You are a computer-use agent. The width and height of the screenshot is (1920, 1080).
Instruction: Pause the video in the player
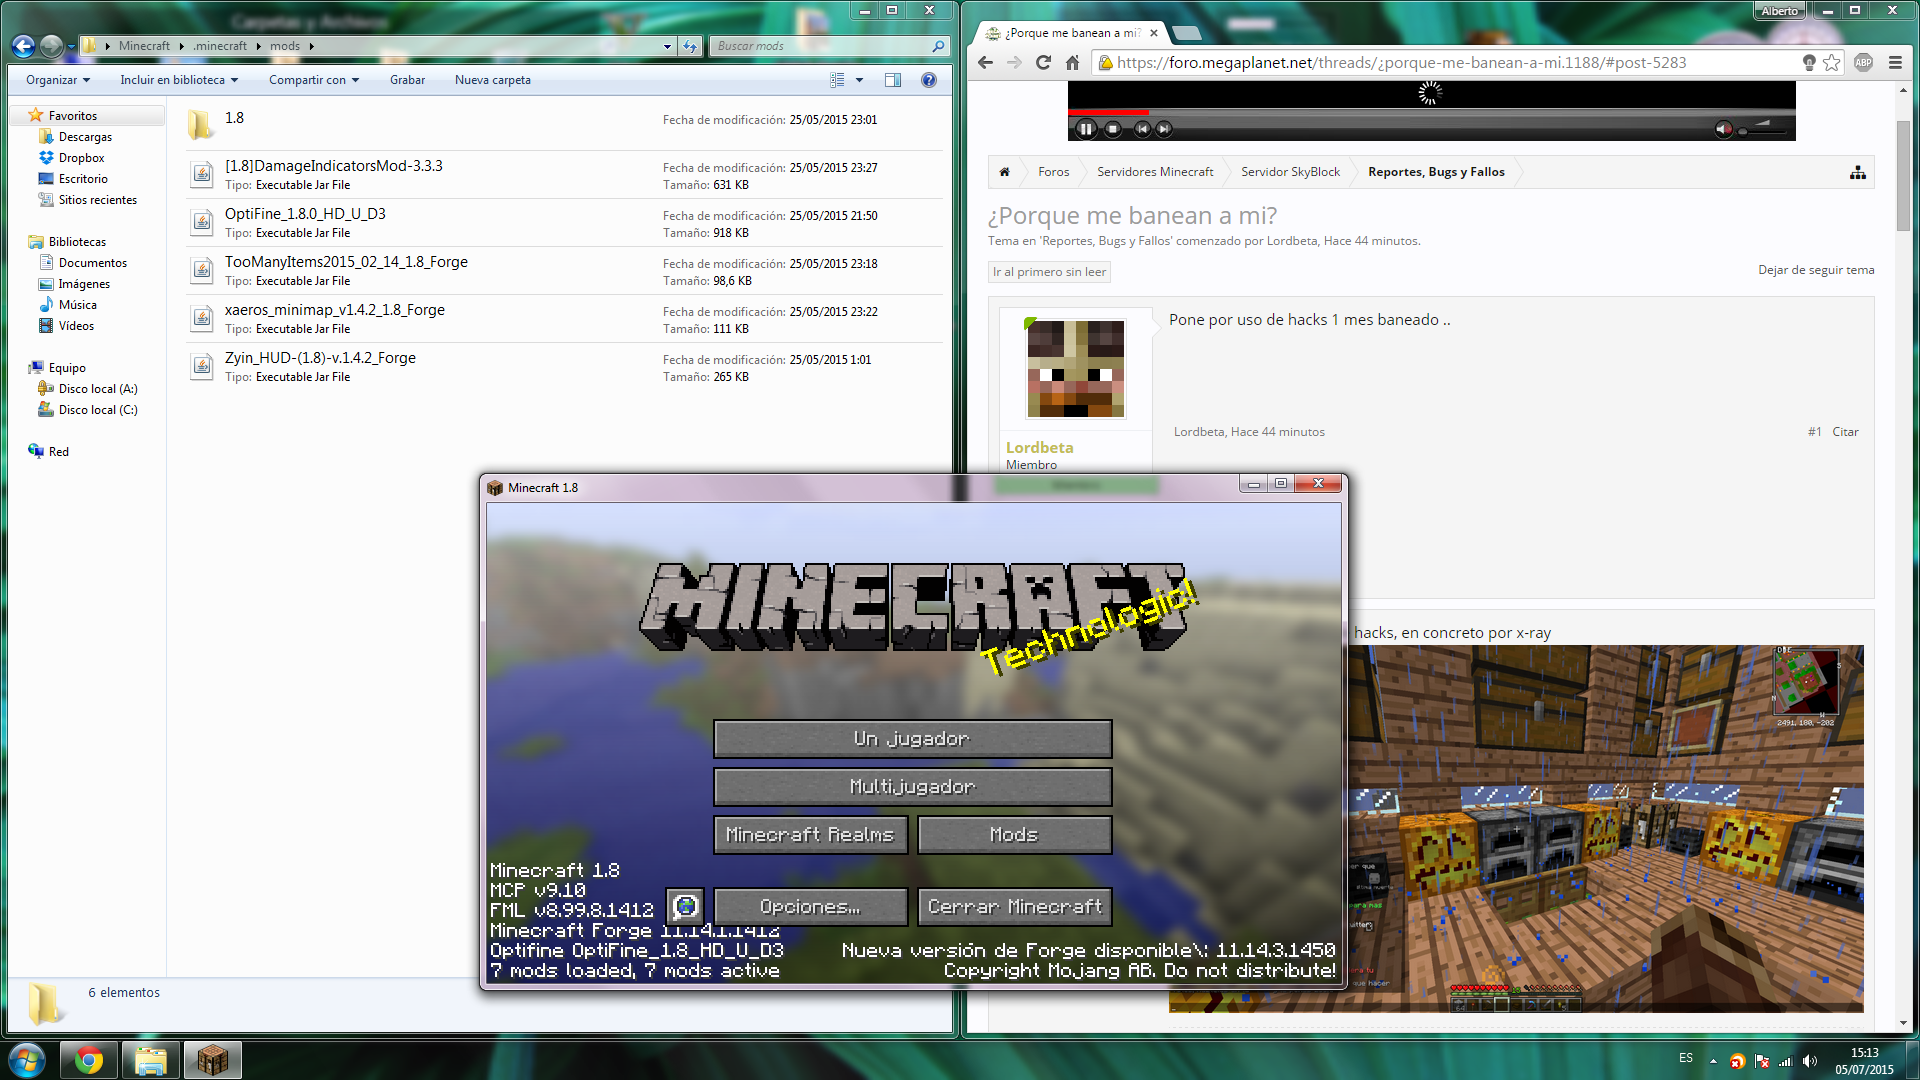pos(1085,129)
